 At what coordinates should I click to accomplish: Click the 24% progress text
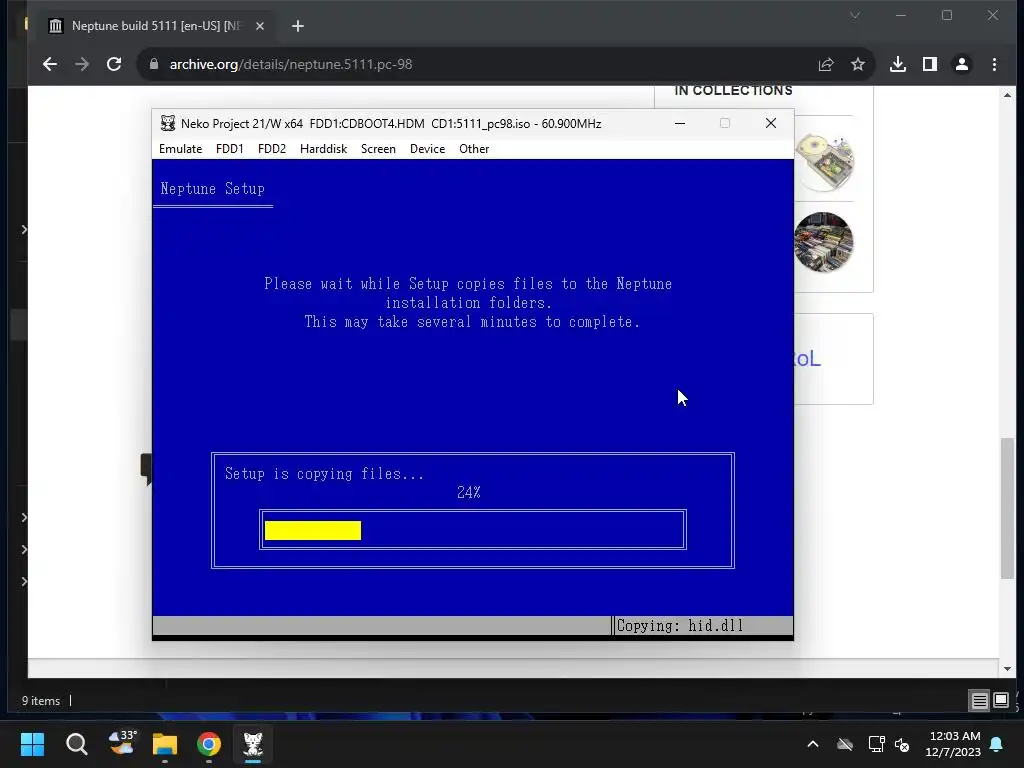tap(469, 492)
